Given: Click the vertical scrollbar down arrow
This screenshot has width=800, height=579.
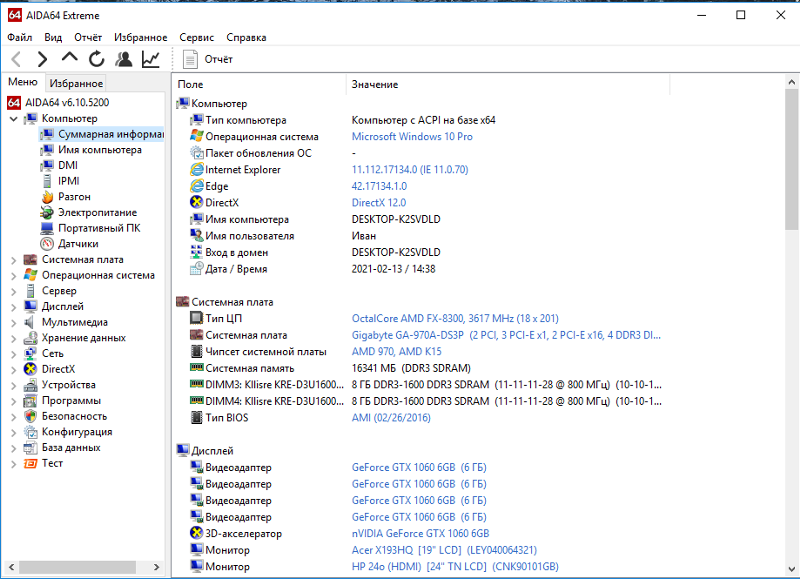Looking at the screenshot, I should (x=791, y=569).
